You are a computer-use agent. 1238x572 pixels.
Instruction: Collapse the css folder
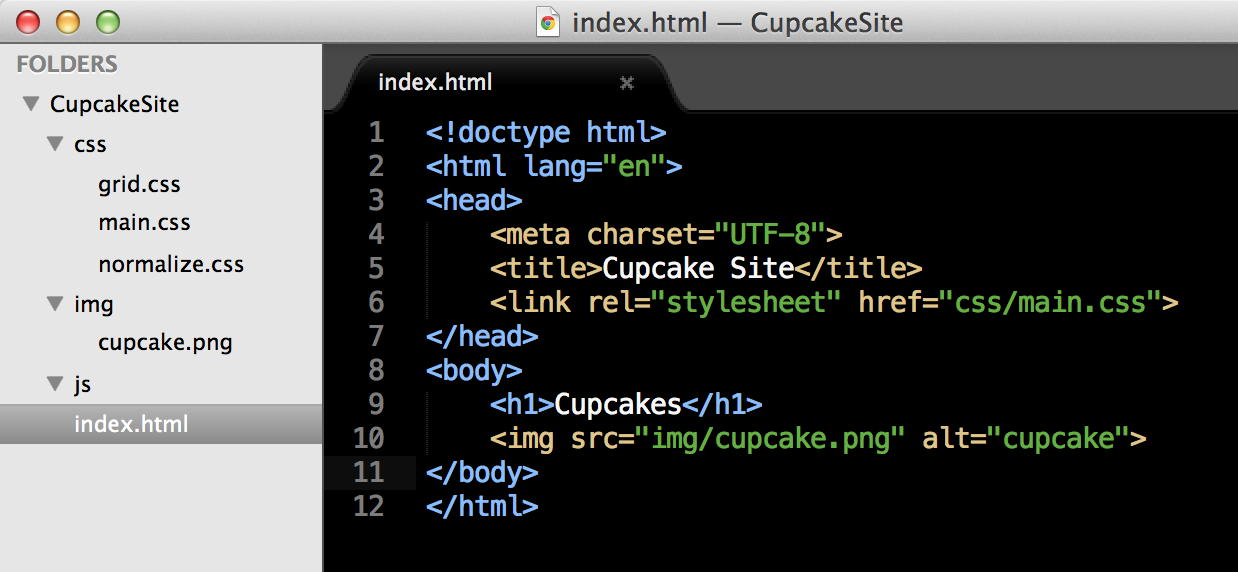point(54,144)
